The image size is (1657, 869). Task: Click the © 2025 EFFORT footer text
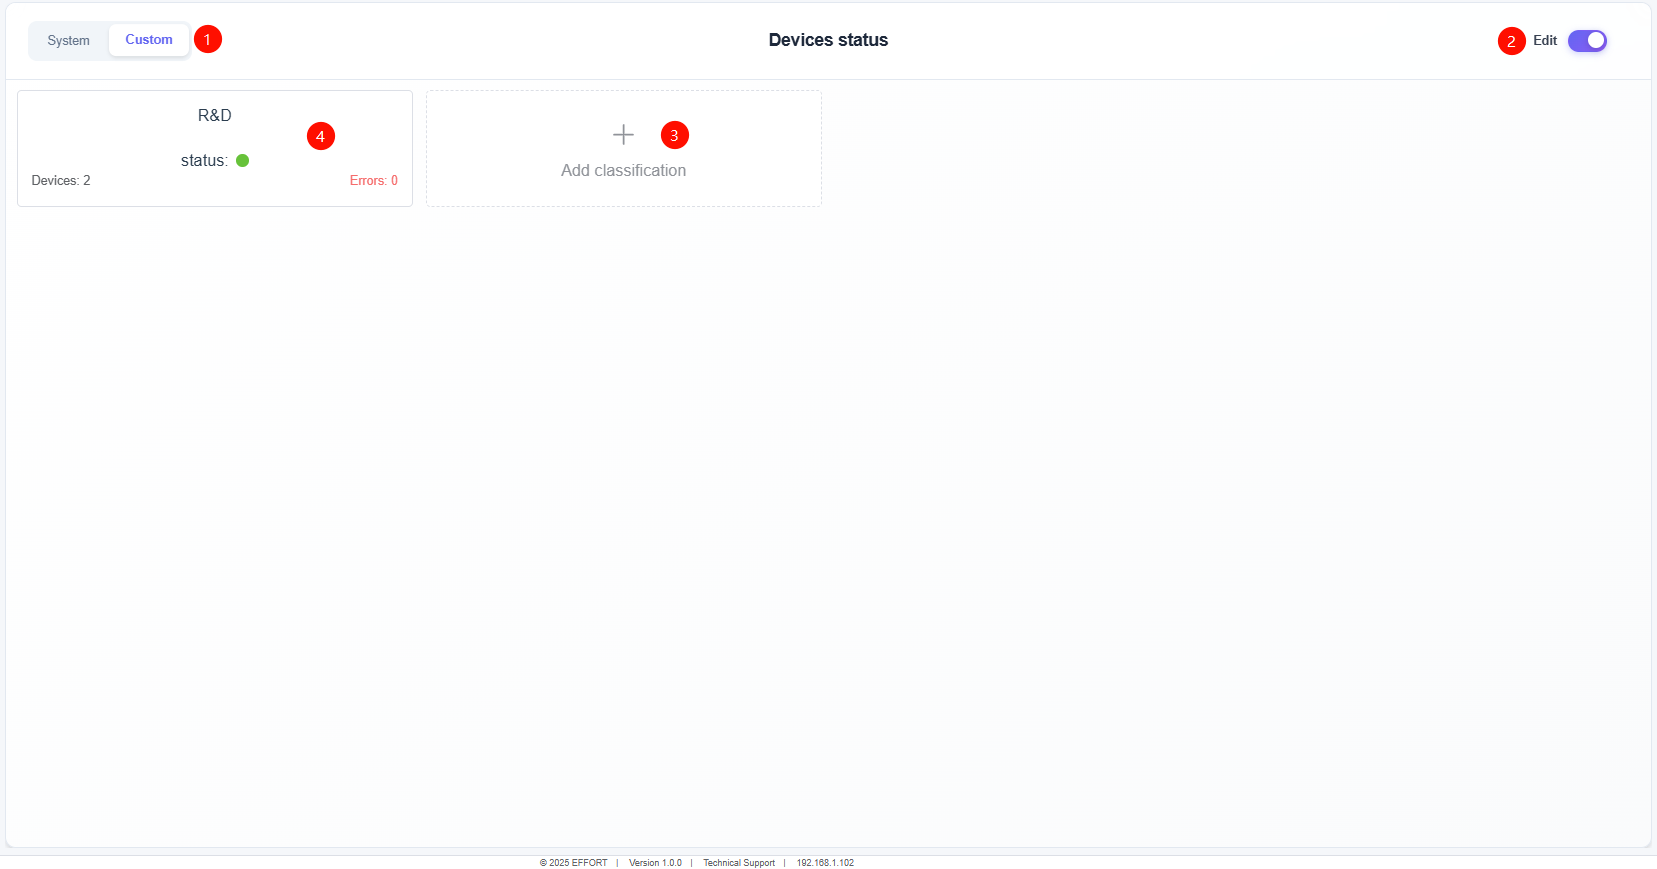pyautogui.click(x=574, y=863)
